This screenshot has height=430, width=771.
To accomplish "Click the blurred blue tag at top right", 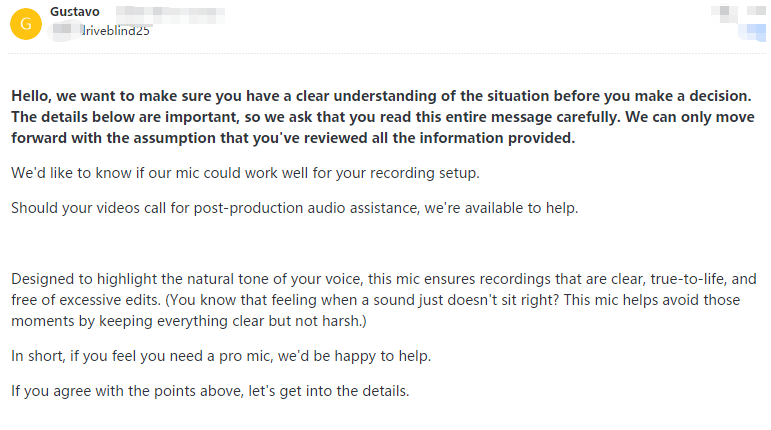I will pos(752,31).
